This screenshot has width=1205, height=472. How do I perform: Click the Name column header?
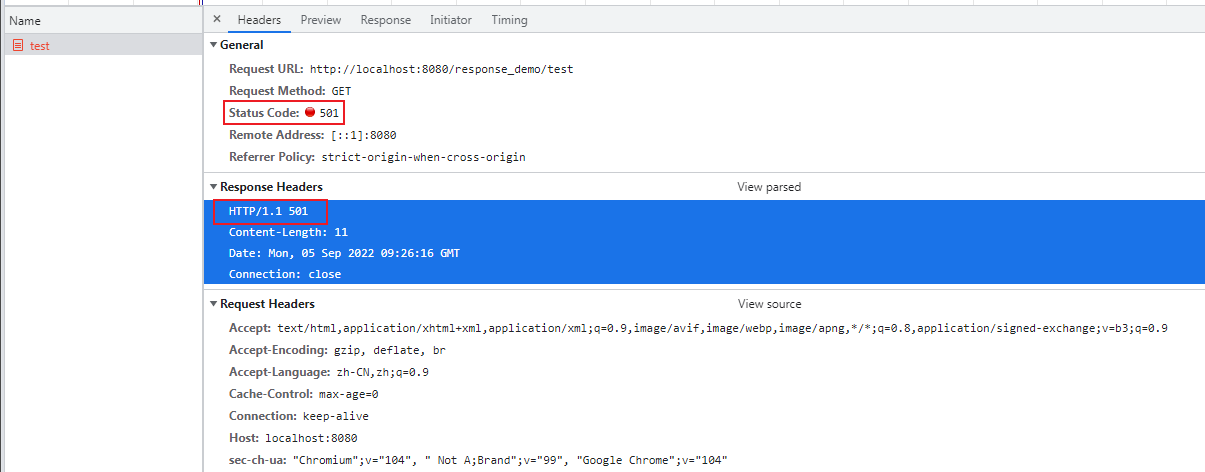coord(25,20)
